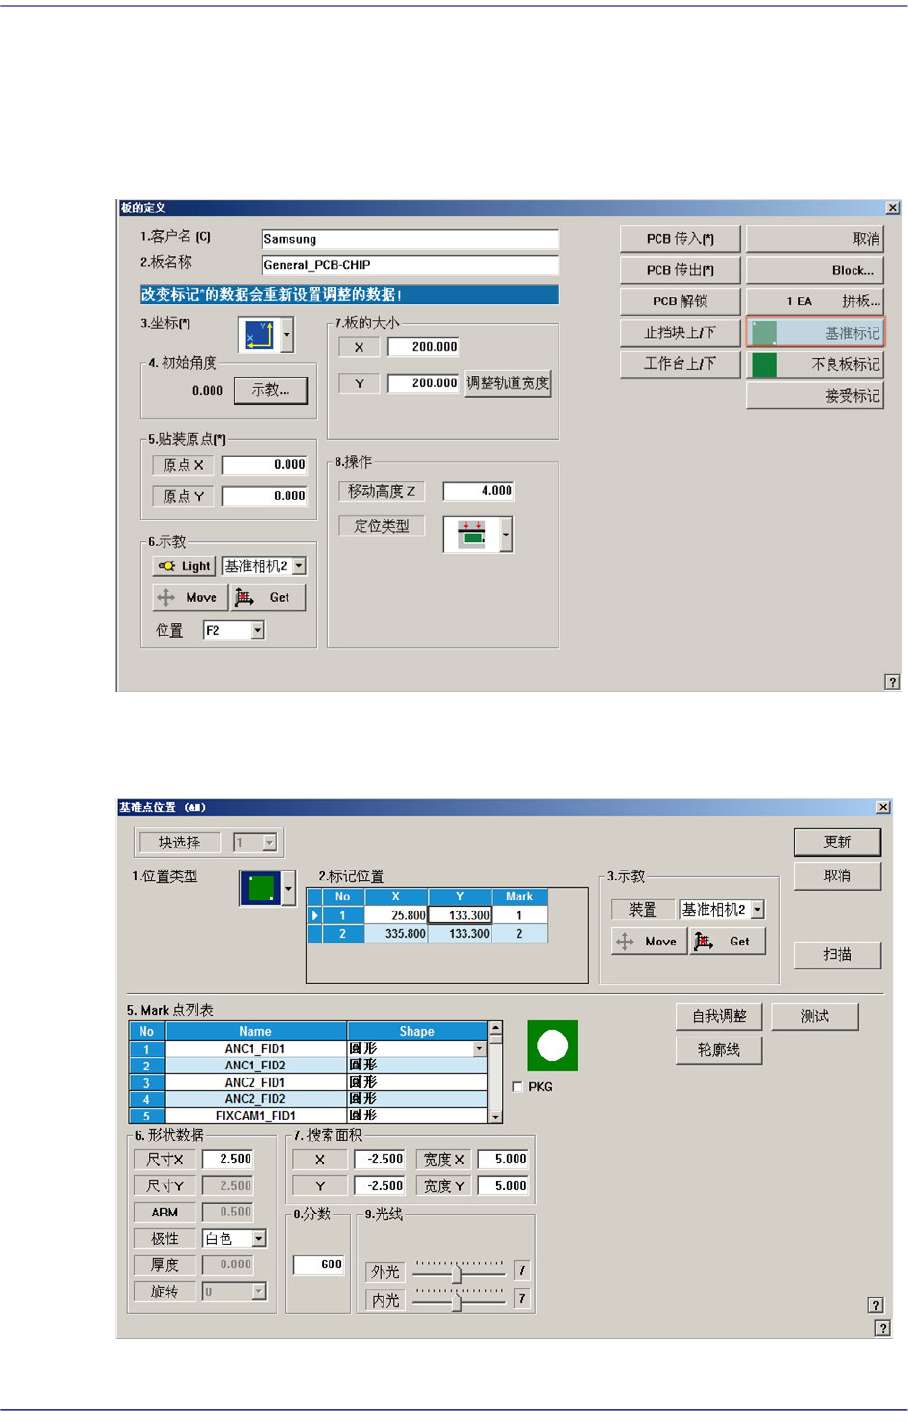Click the 分数 600 field

[x=319, y=1265]
